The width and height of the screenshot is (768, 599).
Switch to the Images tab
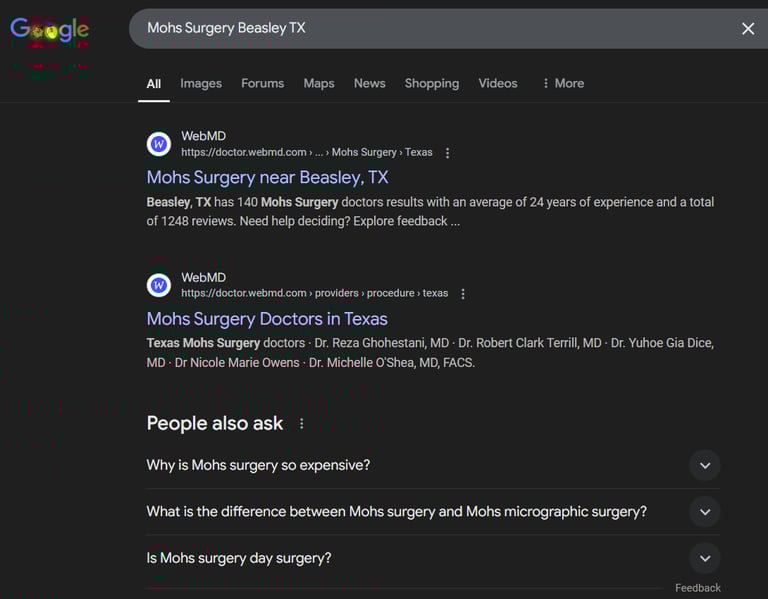coord(201,84)
